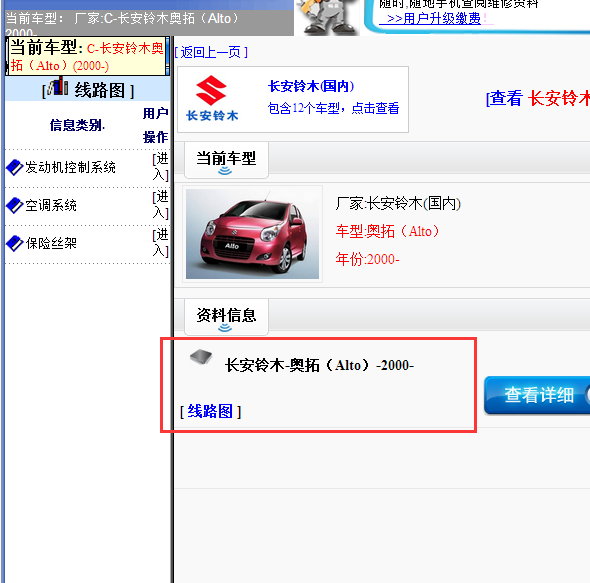Click the 当前车型 C-长安铃木奥拓 yellow box
The height and width of the screenshot is (583, 590).
pos(87,56)
